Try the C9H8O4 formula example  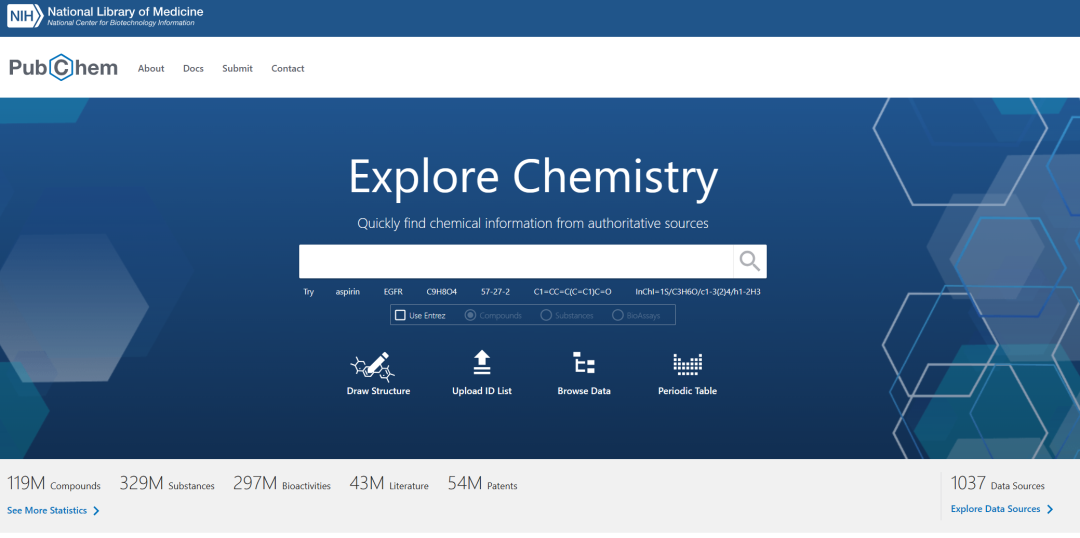(x=442, y=292)
